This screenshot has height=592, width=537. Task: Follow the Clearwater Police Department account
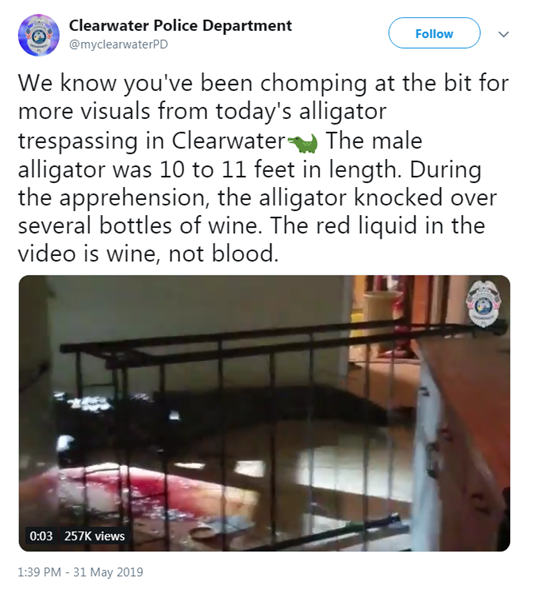point(434,33)
